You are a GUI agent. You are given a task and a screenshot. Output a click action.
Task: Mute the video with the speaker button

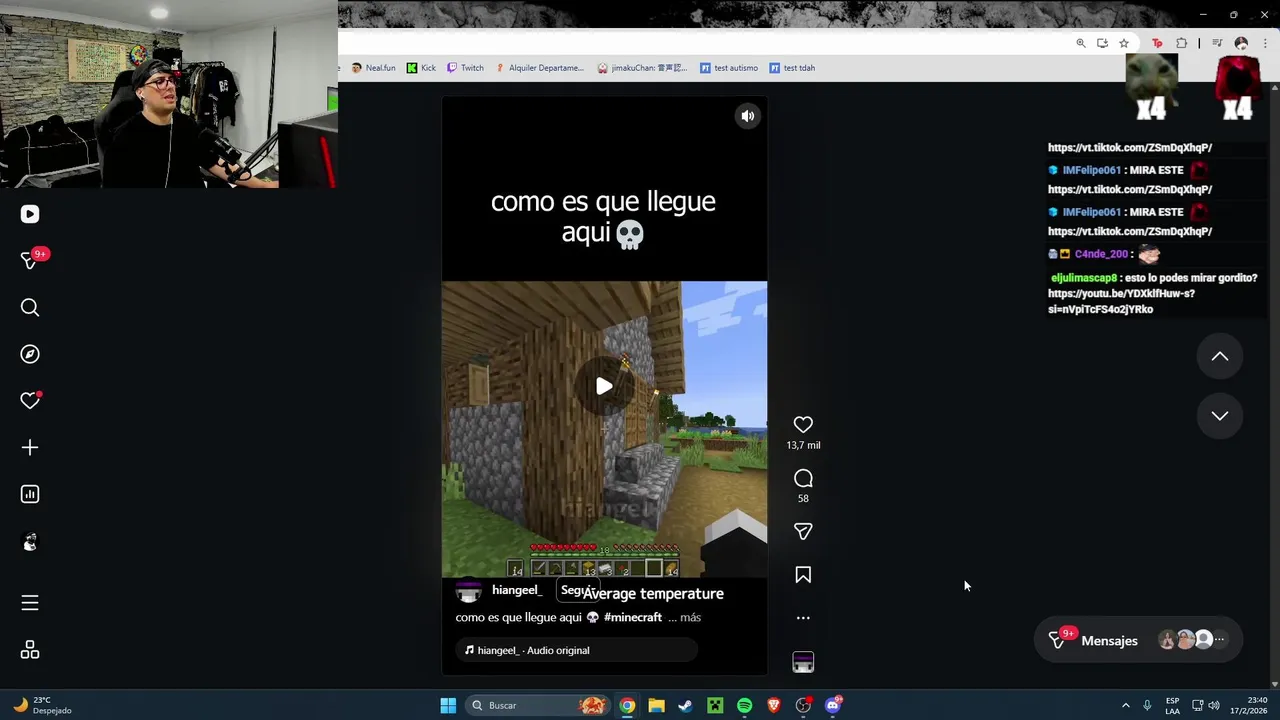pos(747,116)
